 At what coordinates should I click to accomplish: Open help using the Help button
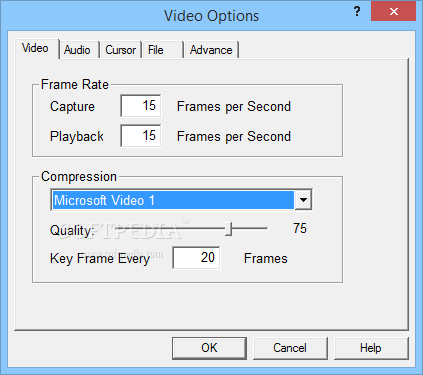pos(371,348)
